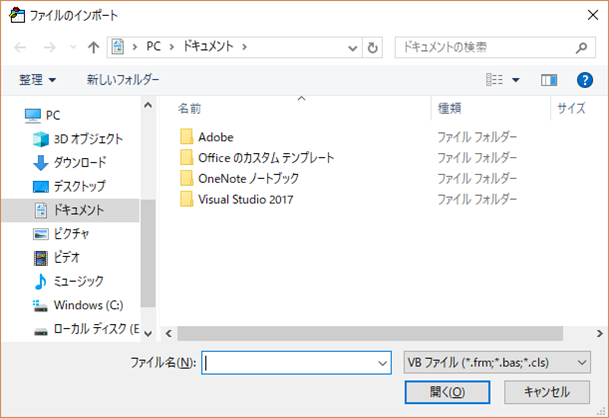This screenshot has height=418, width=609.
Task: Click the document icon in the address bar
Action: pos(118,47)
